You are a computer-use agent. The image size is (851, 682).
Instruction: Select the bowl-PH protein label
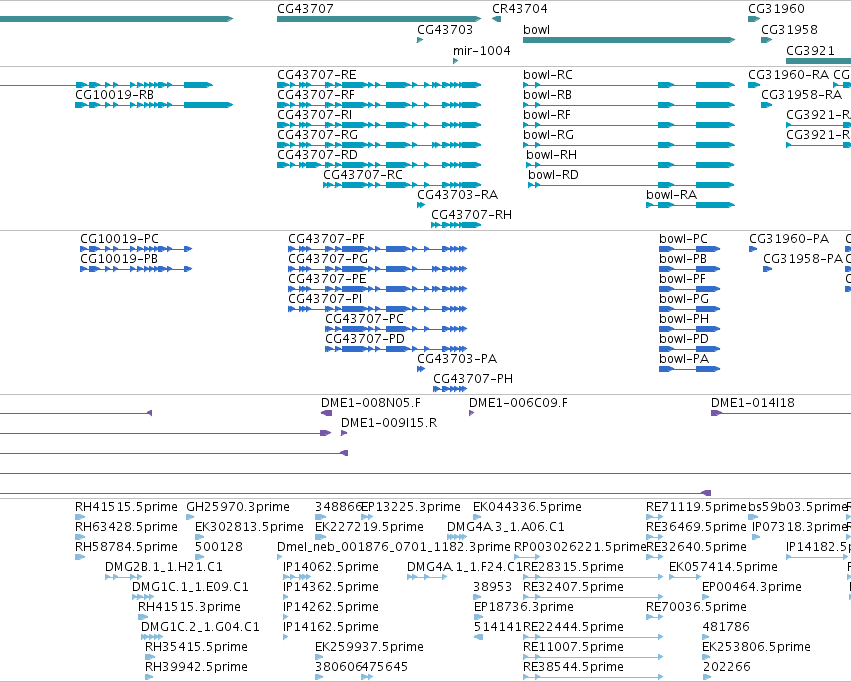pos(684,320)
